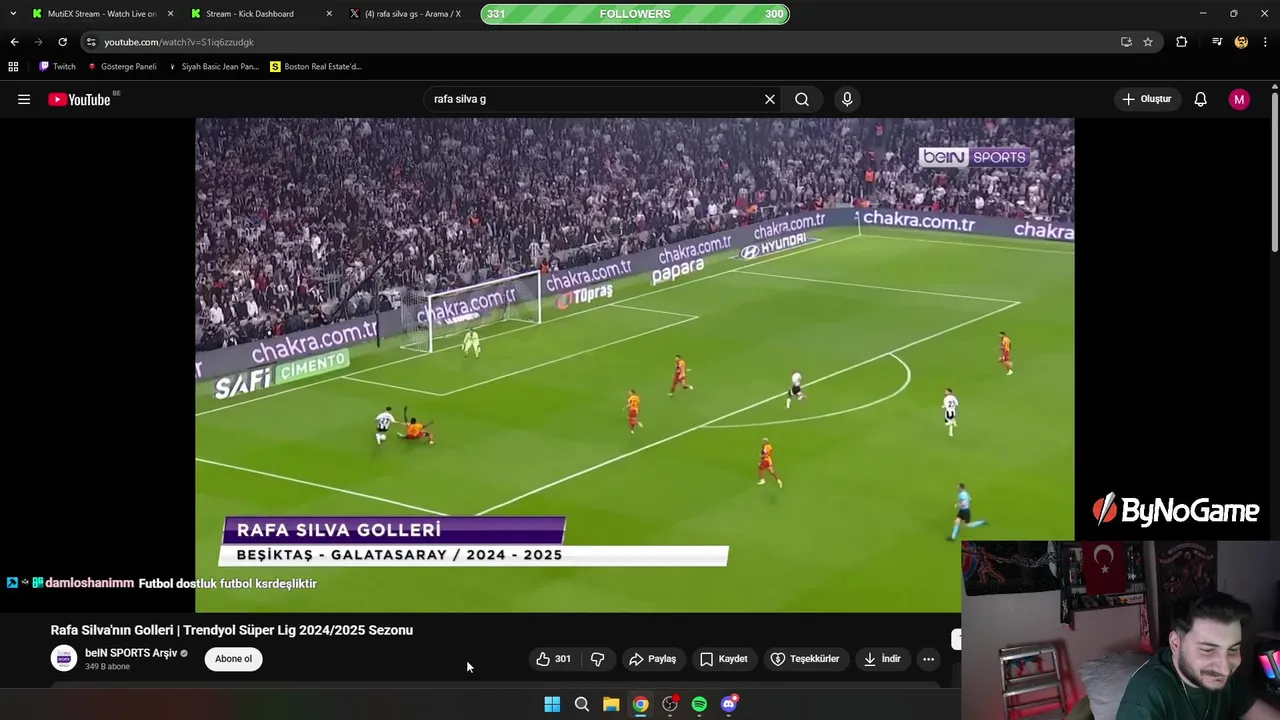Viewport: 1280px width, 720px height.
Task: Open Siyah Basic Jean bookmark
Action: [x=213, y=66]
